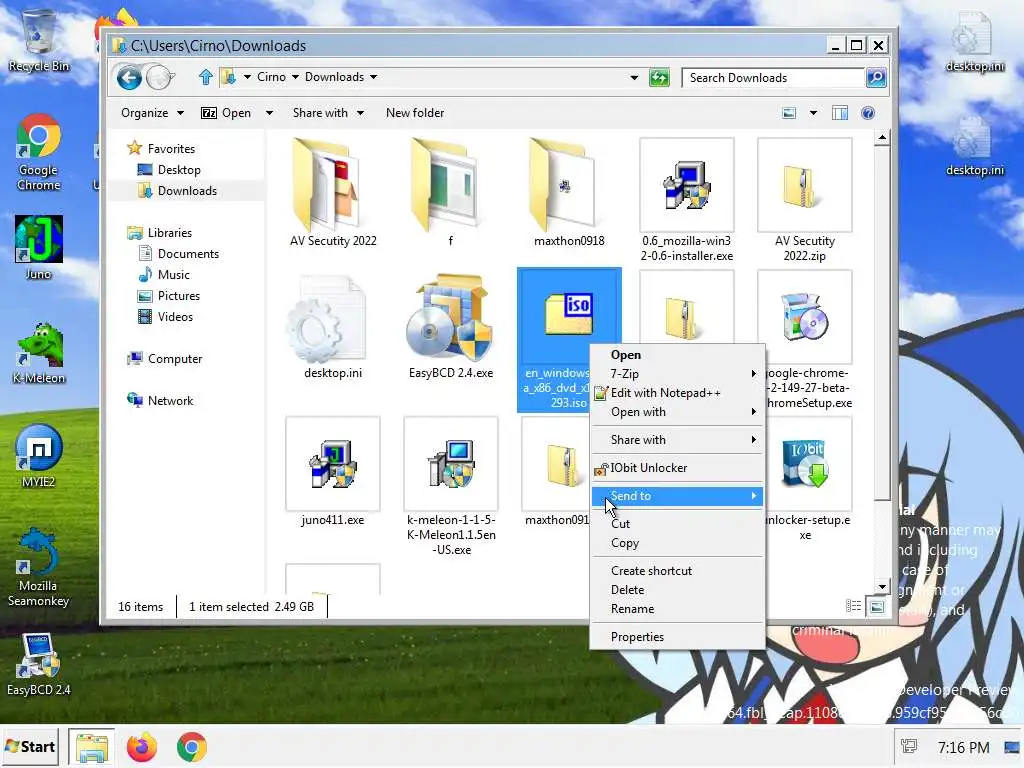Click the Open toolbar button
The height and width of the screenshot is (768, 1024).
click(x=226, y=113)
